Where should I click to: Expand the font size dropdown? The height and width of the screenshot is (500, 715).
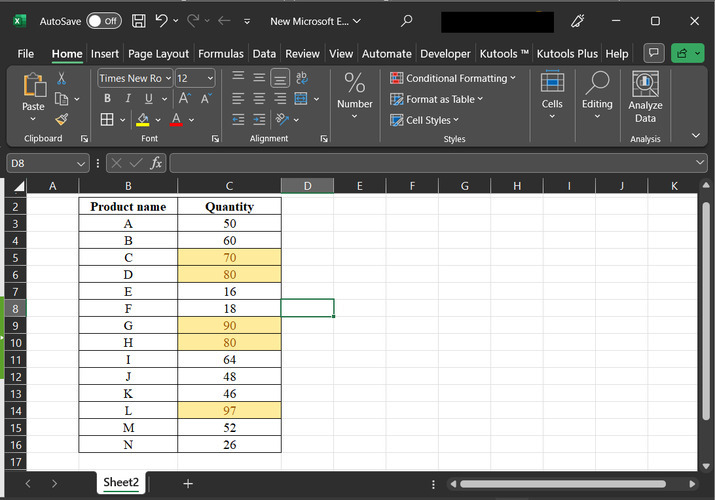coord(210,78)
